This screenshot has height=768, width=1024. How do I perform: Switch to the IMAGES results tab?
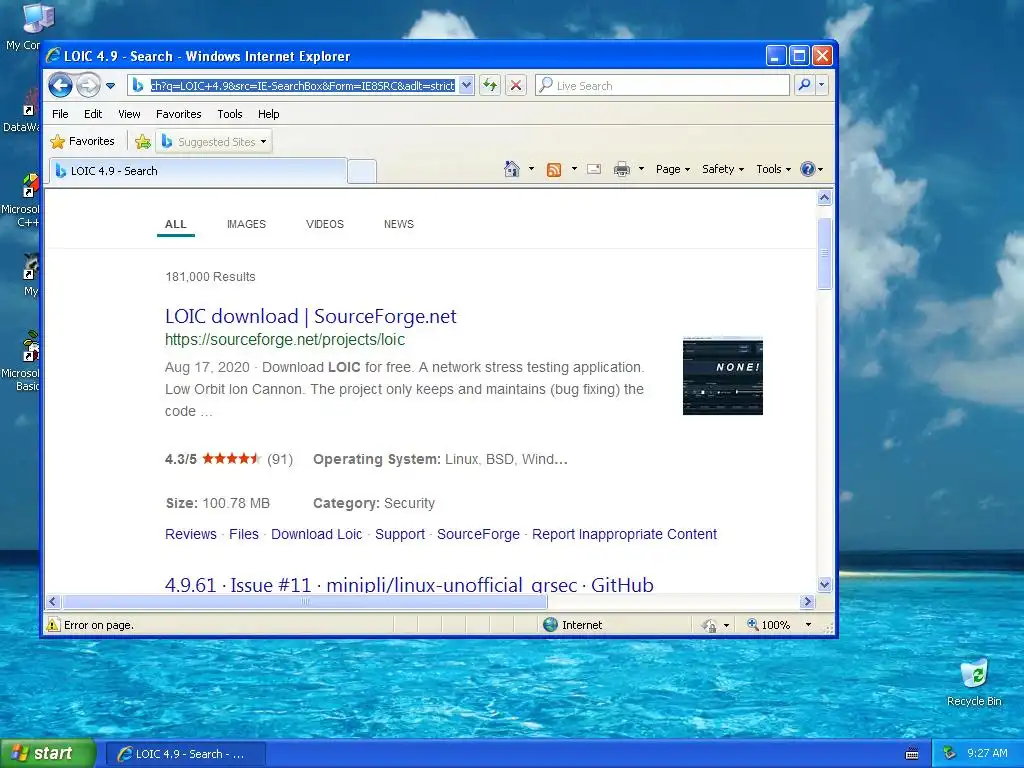(246, 224)
